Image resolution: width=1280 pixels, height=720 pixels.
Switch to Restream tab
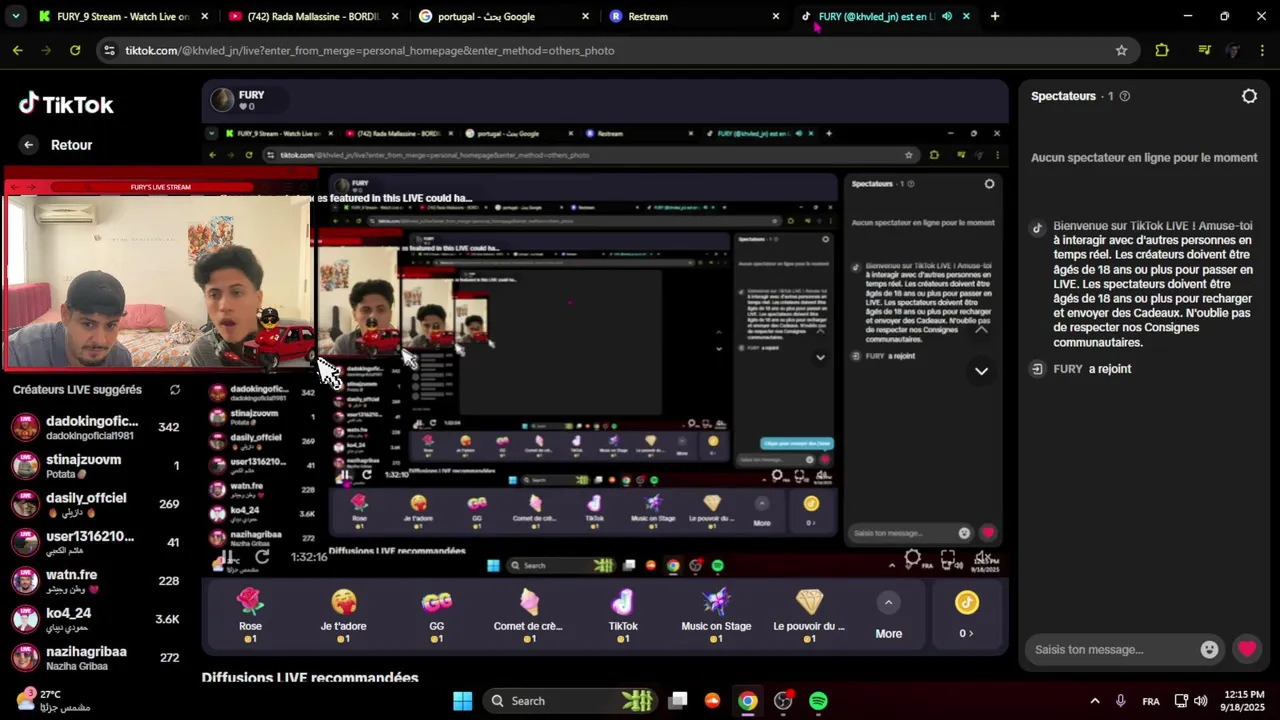tap(693, 16)
